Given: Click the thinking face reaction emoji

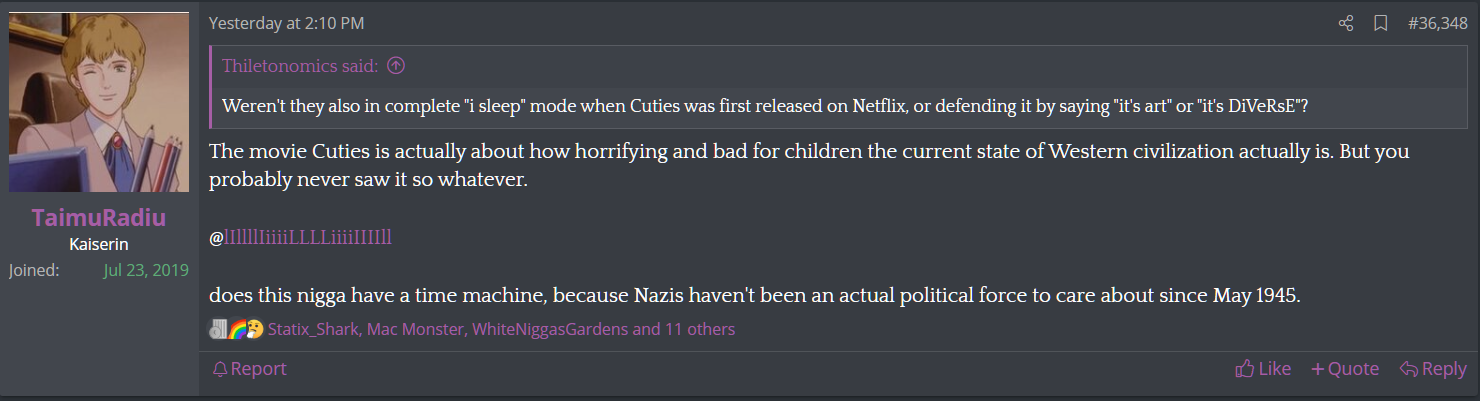Looking at the screenshot, I should (254, 329).
